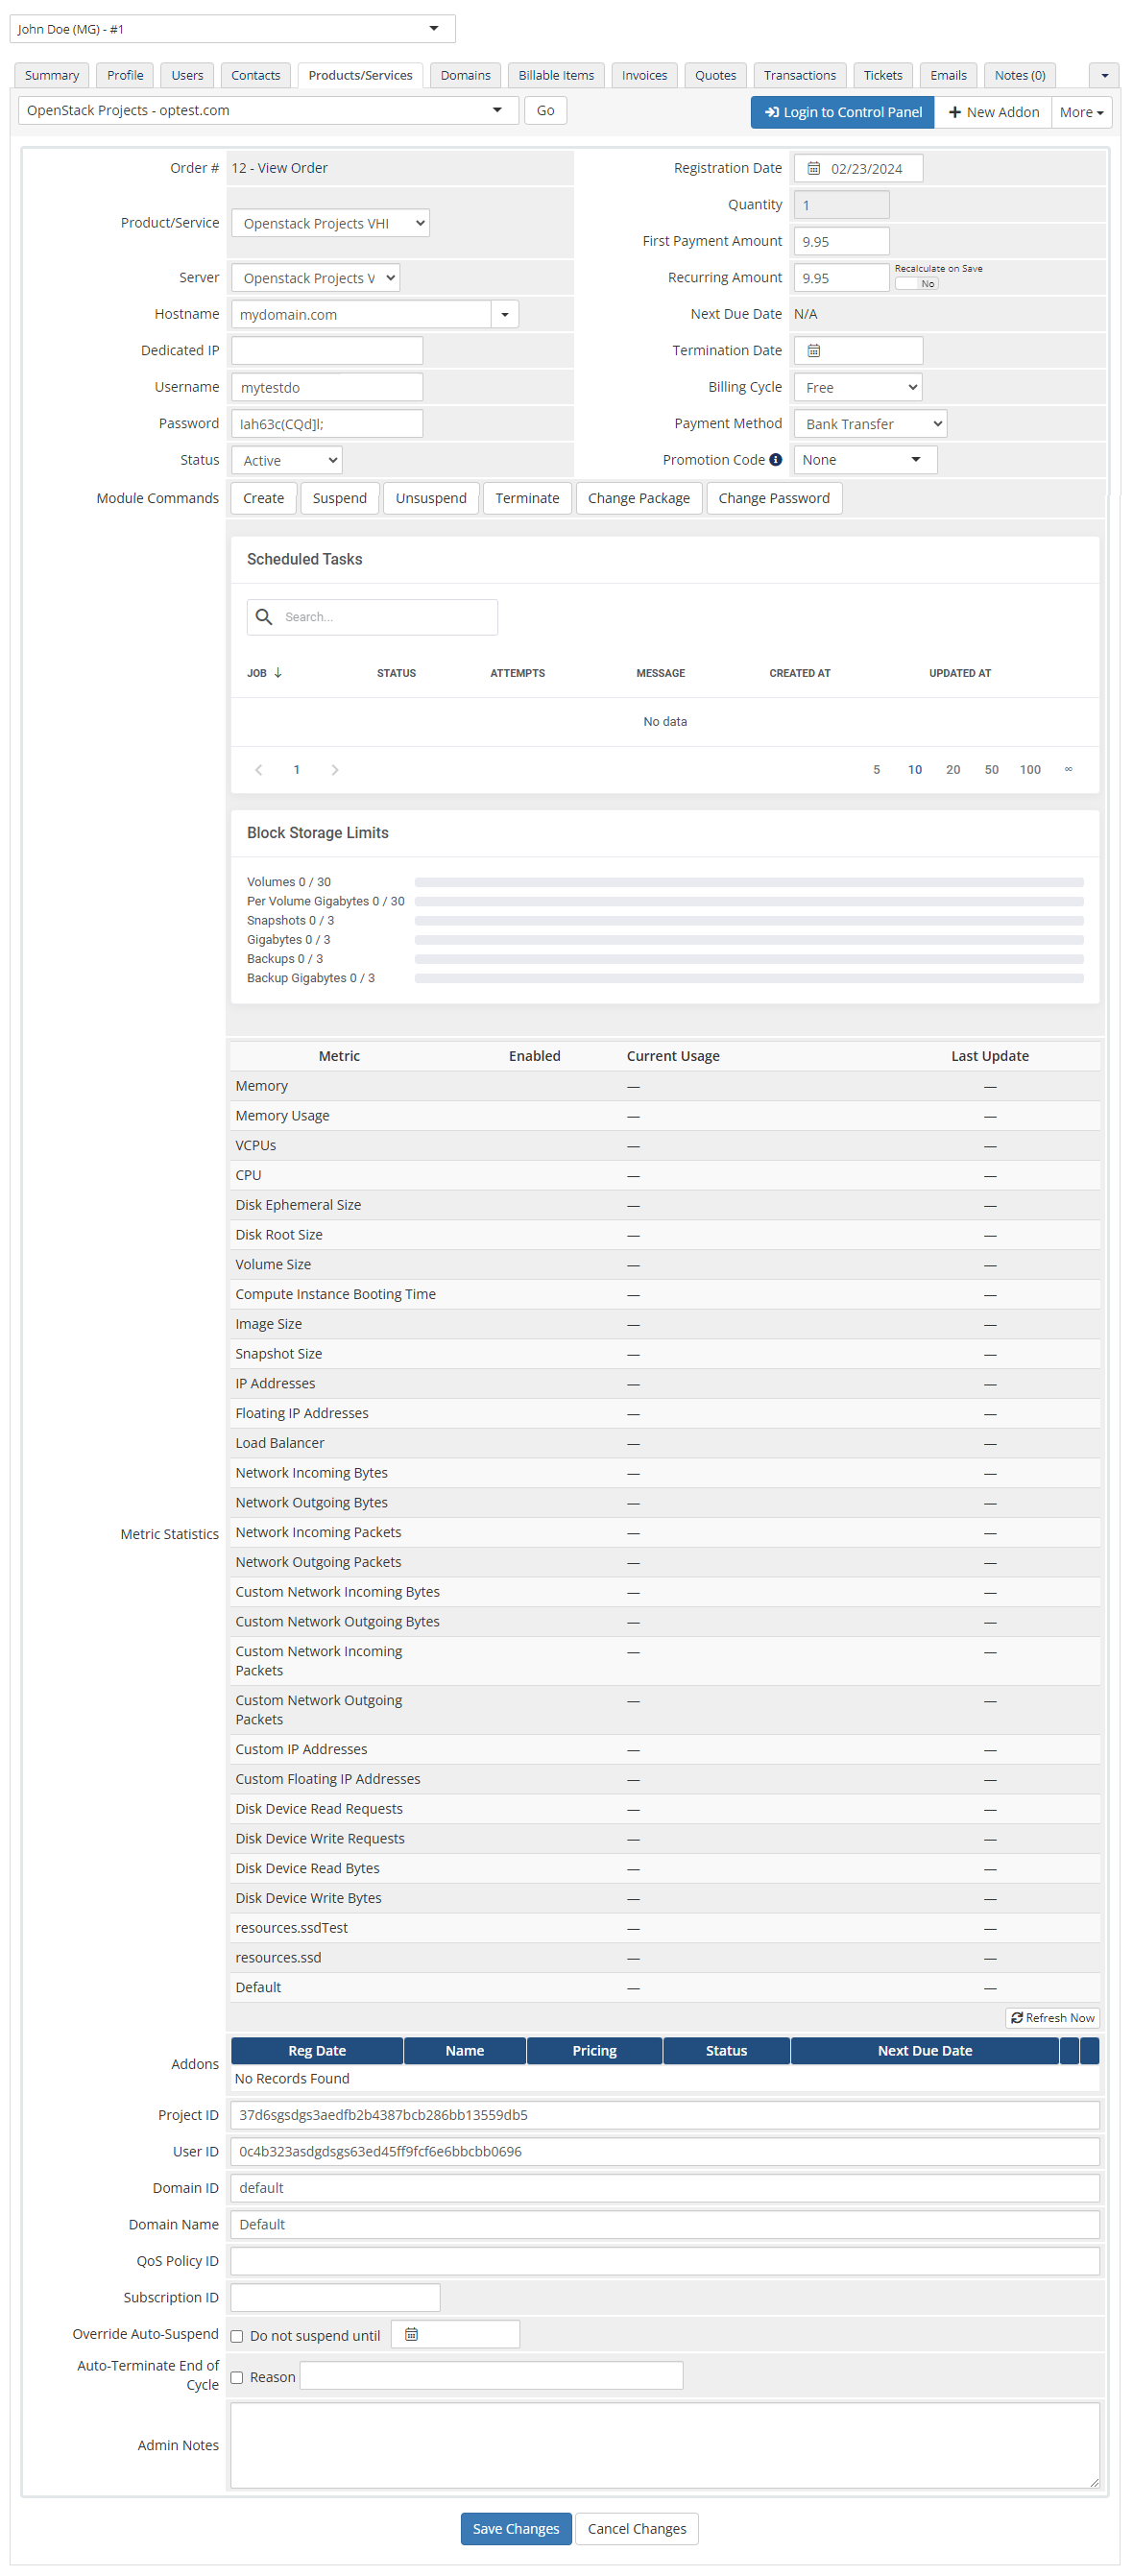Show unlimited (∞) rows per page
Screen dimensions: 1133x2576
tap(1068, 770)
